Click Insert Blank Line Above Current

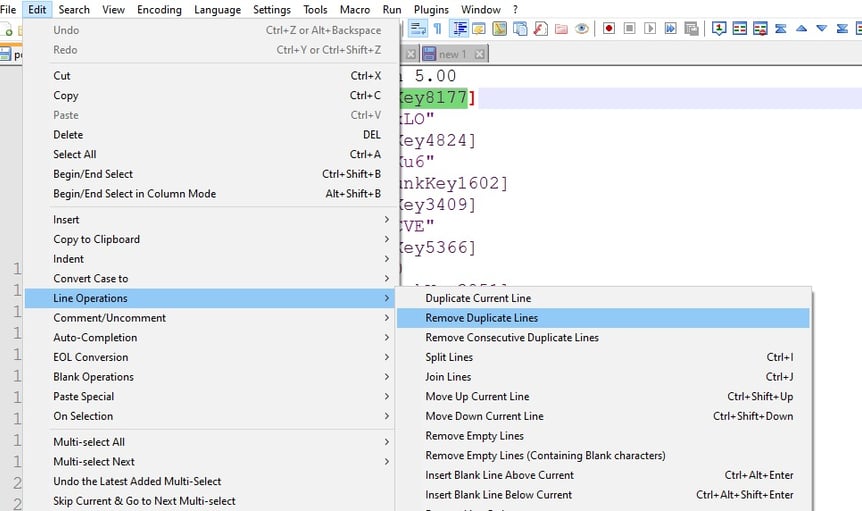point(603,475)
